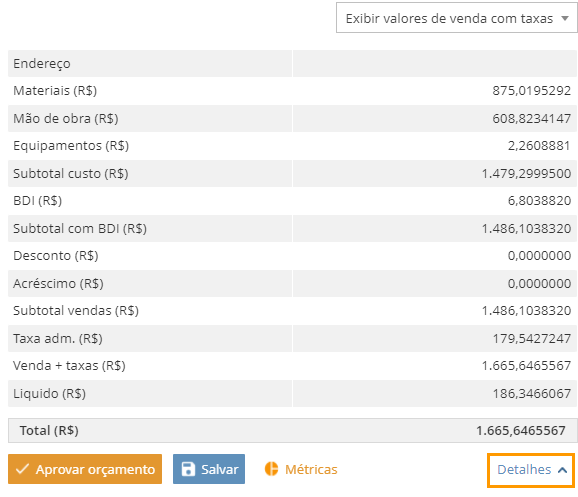578x497 pixels.
Task: Click the Equipamentos (R$) value
Action: (x=539, y=146)
